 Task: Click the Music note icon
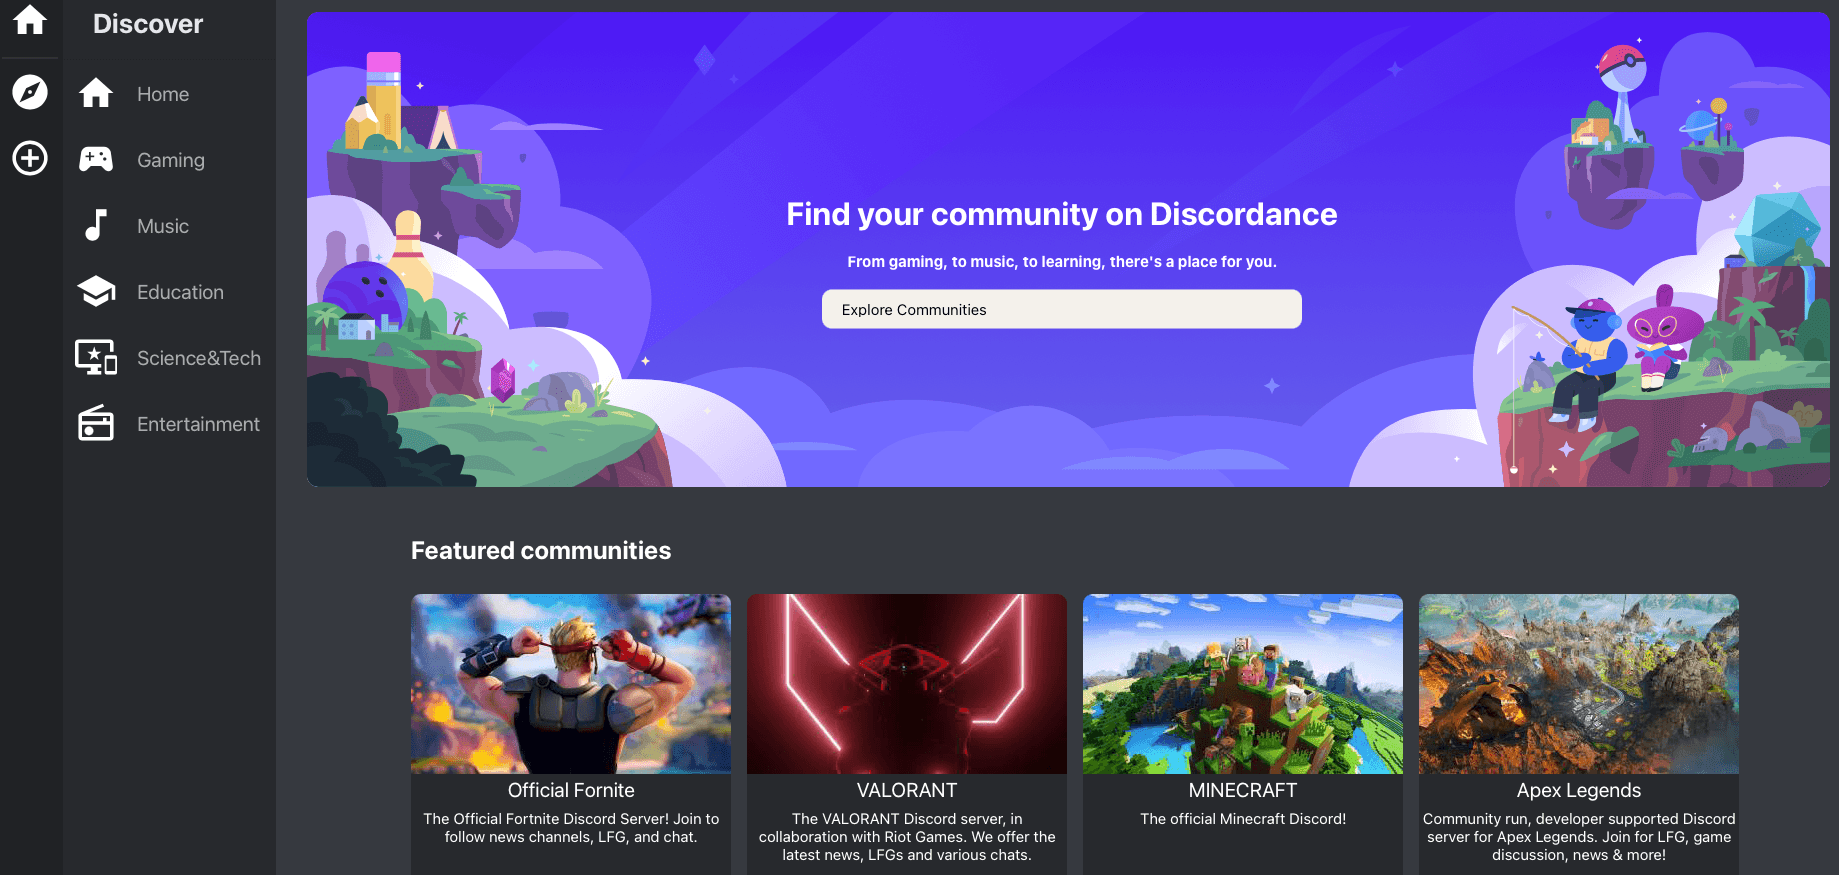pyautogui.click(x=96, y=225)
